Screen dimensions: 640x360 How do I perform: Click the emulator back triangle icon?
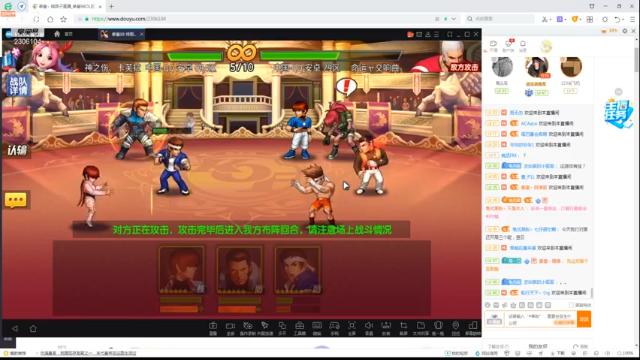click(15, 328)
